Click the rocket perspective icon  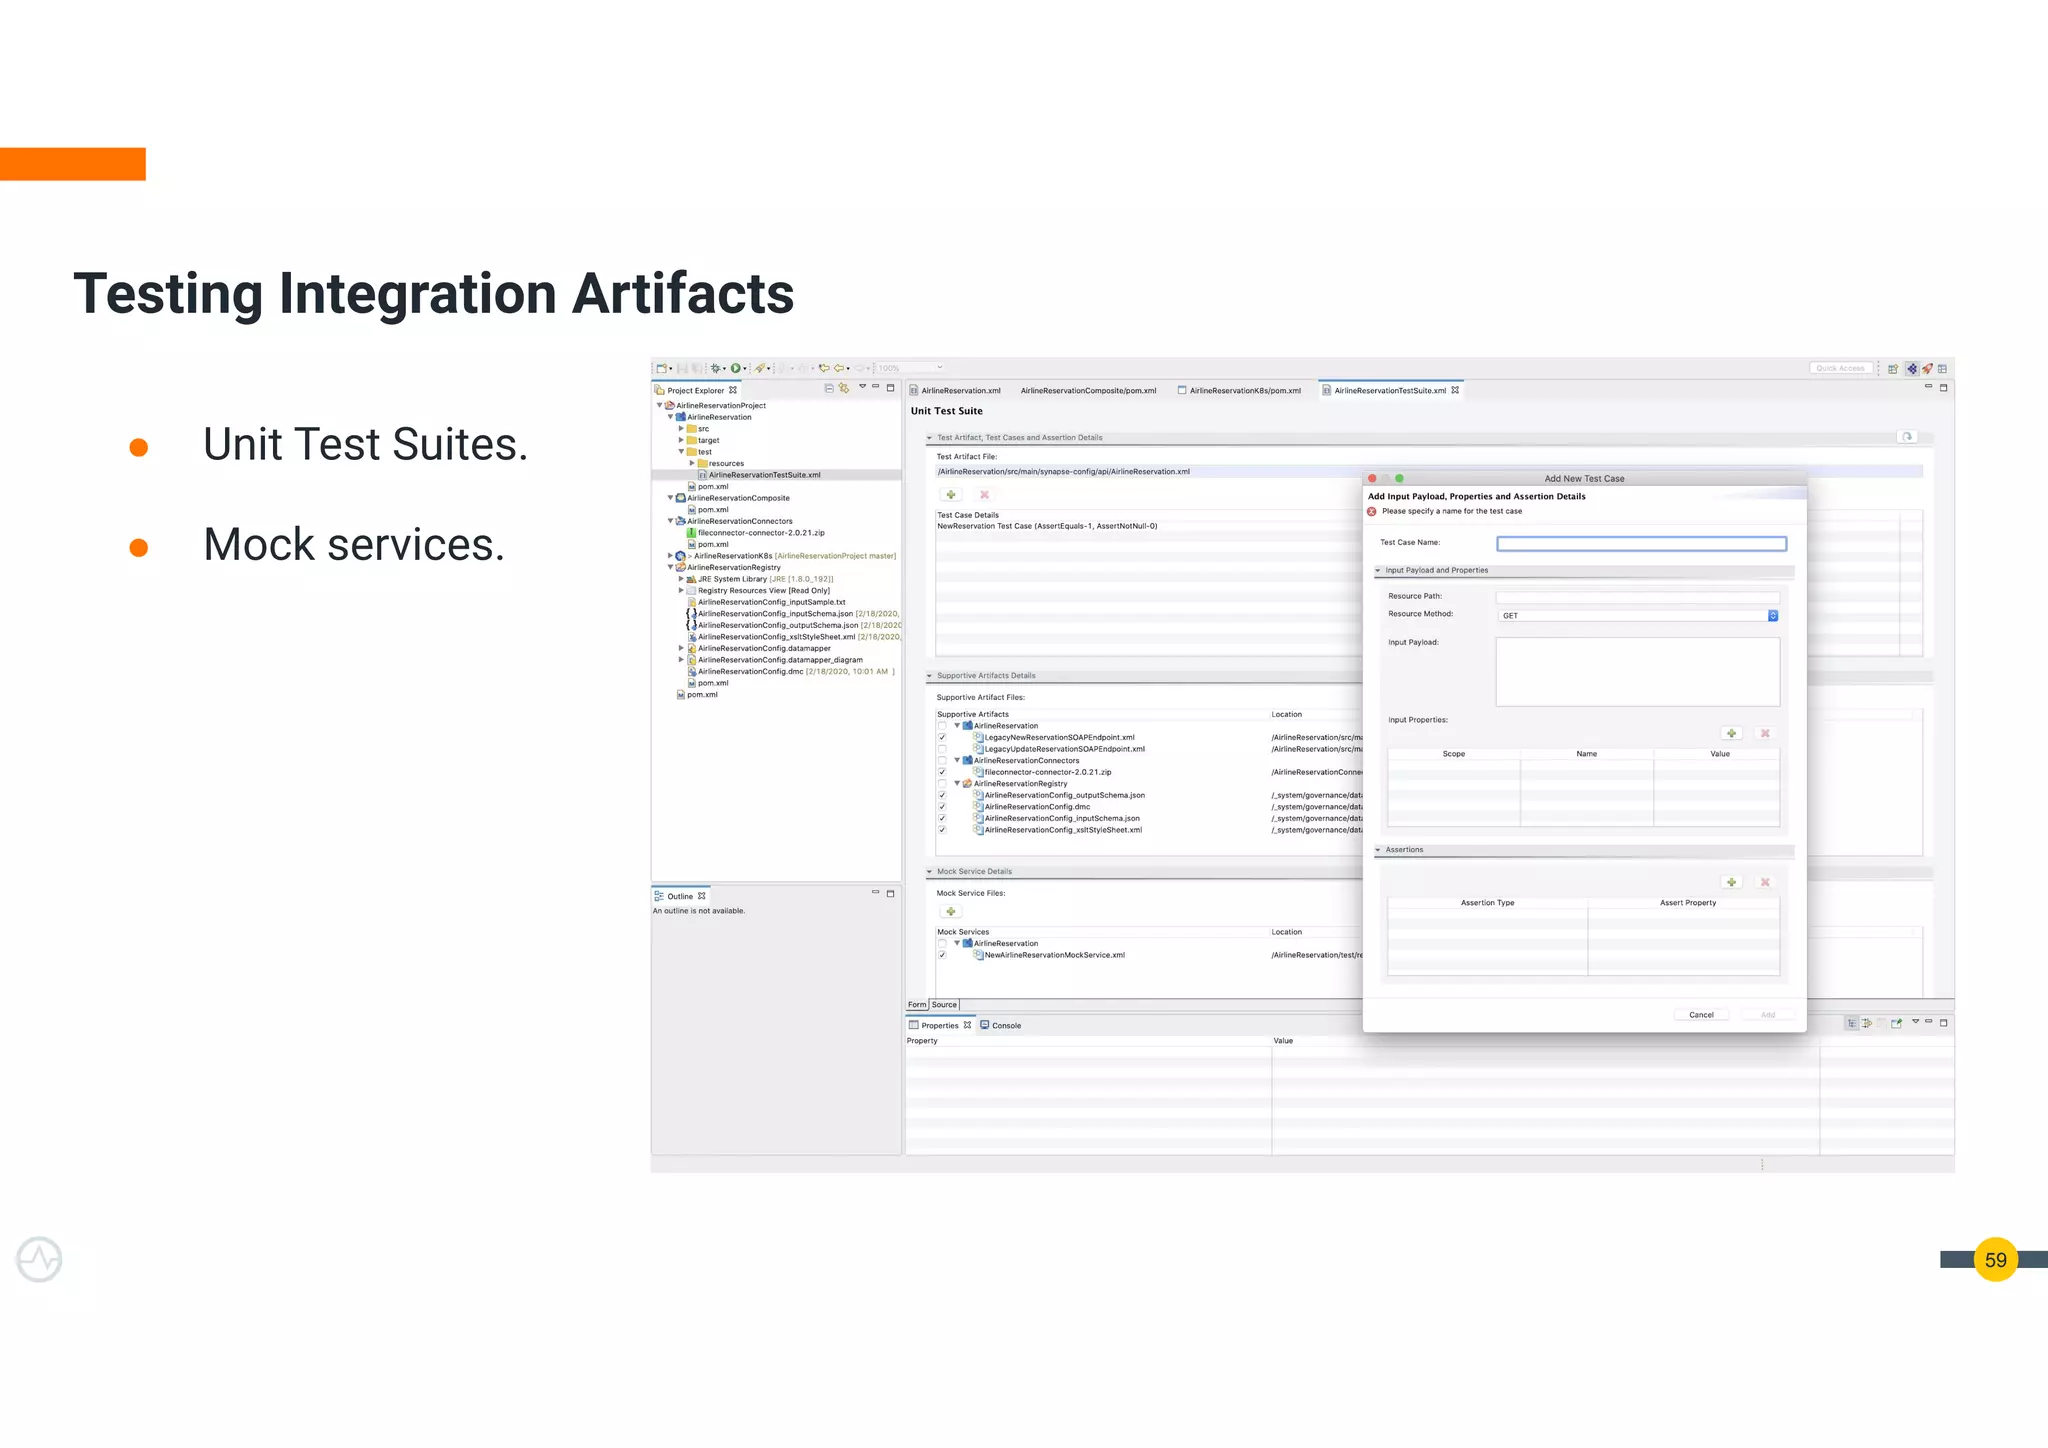(1927, 369)
